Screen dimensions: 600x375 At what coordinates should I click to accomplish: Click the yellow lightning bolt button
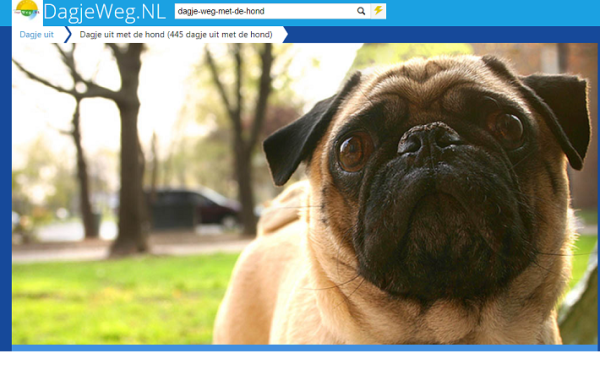point(378,11)
